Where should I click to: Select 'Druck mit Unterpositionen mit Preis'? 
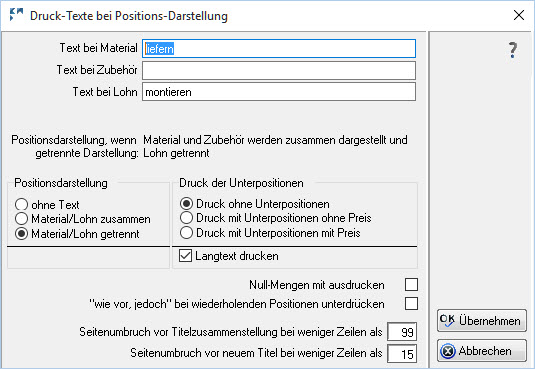[186, 232]
